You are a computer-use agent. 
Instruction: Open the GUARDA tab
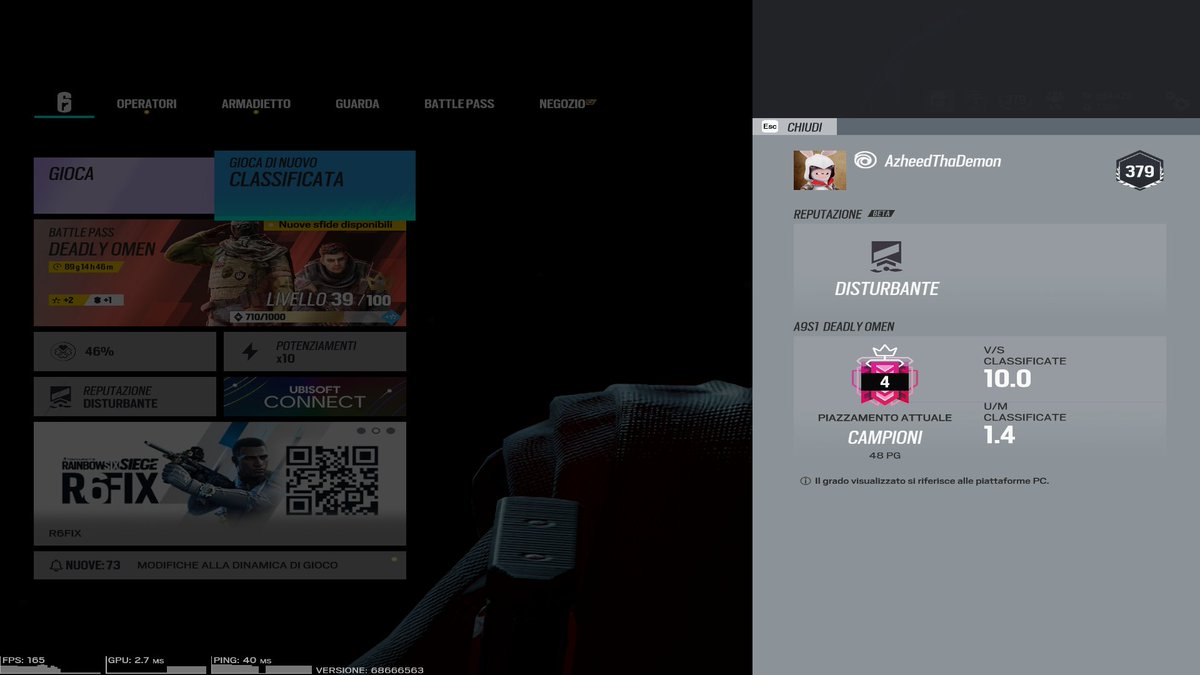coord(357,104)
